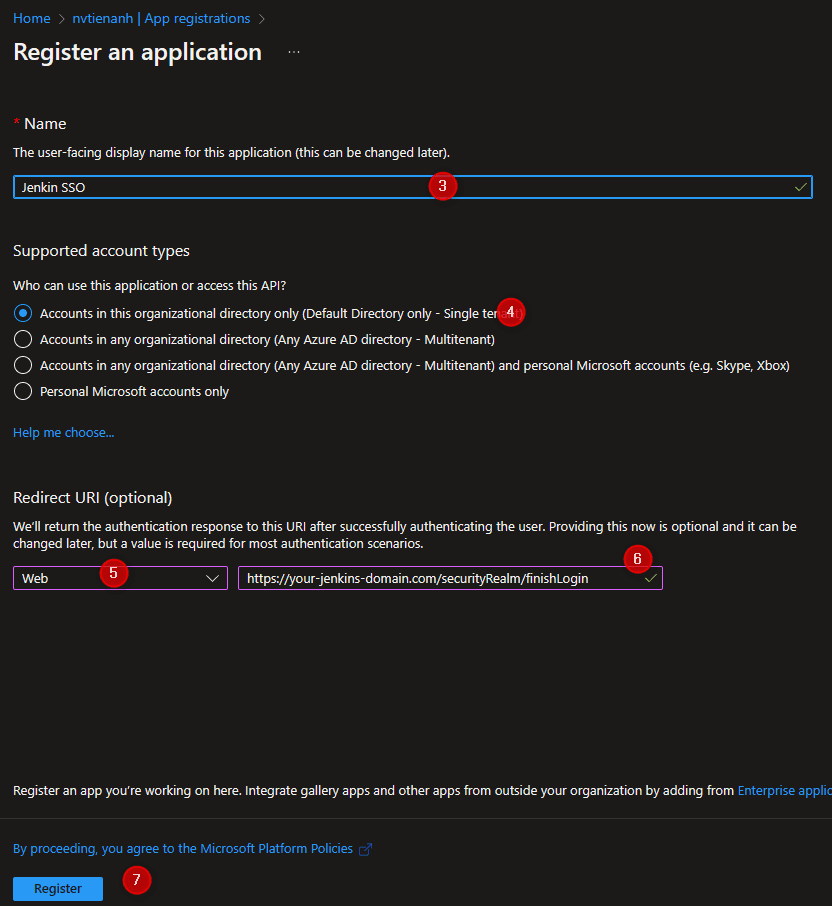The width and height of the screenshot is (832, 906).
Task: Open the Enterprise applications link
Action: click(785, 790)
